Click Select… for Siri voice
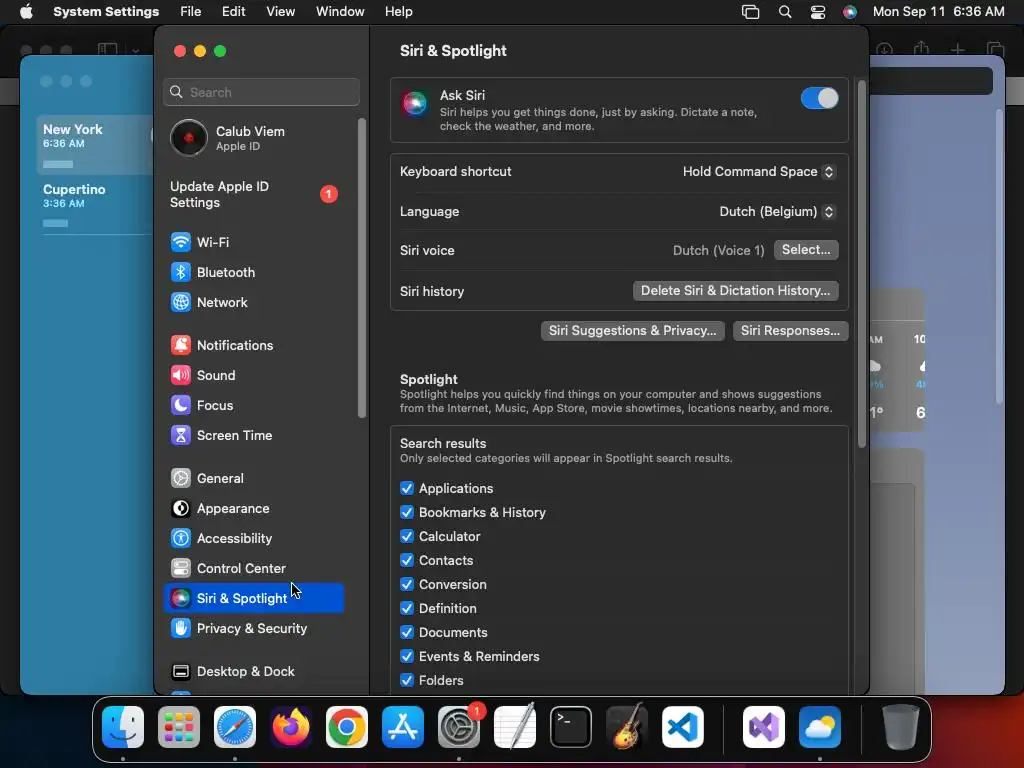Screen dimensions: 1024x768 click(x=806, y=250)
